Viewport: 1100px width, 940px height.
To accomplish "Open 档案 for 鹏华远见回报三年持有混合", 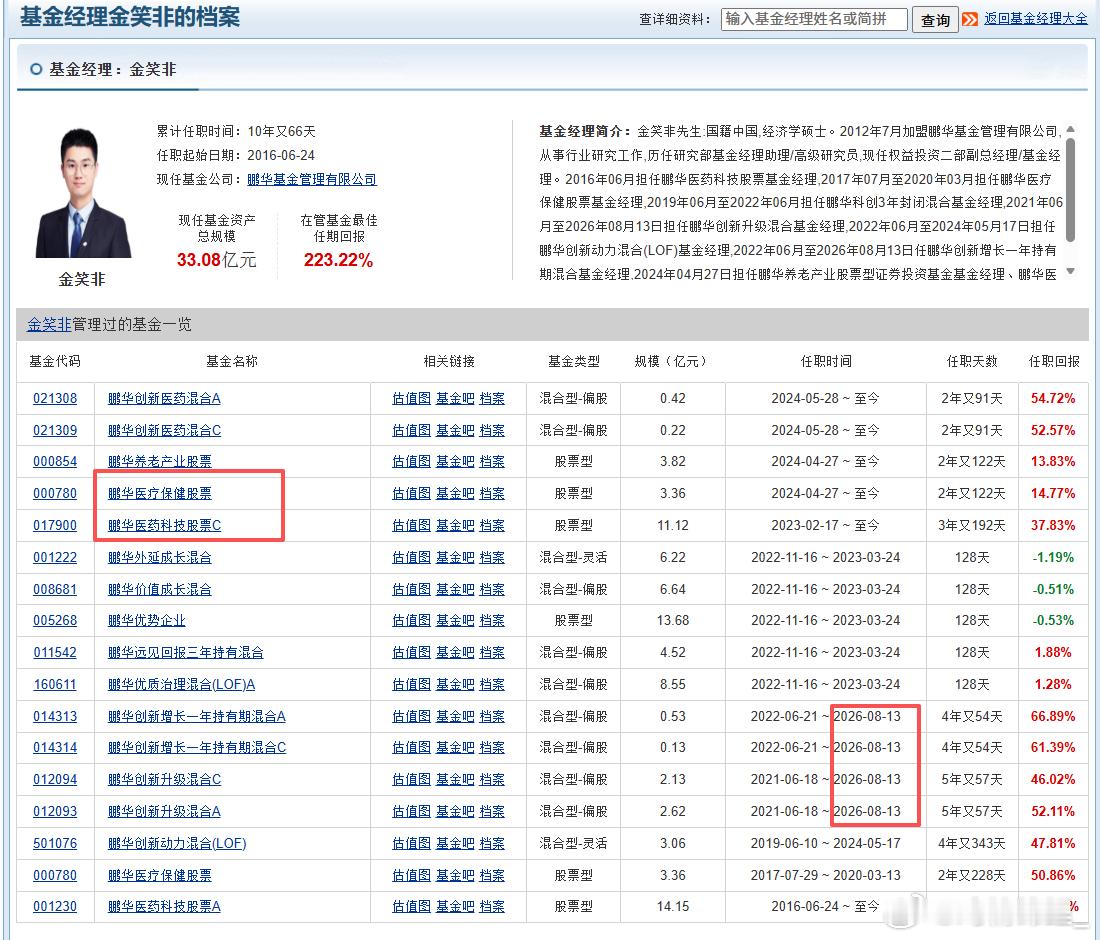I will [x=492, y=652].
